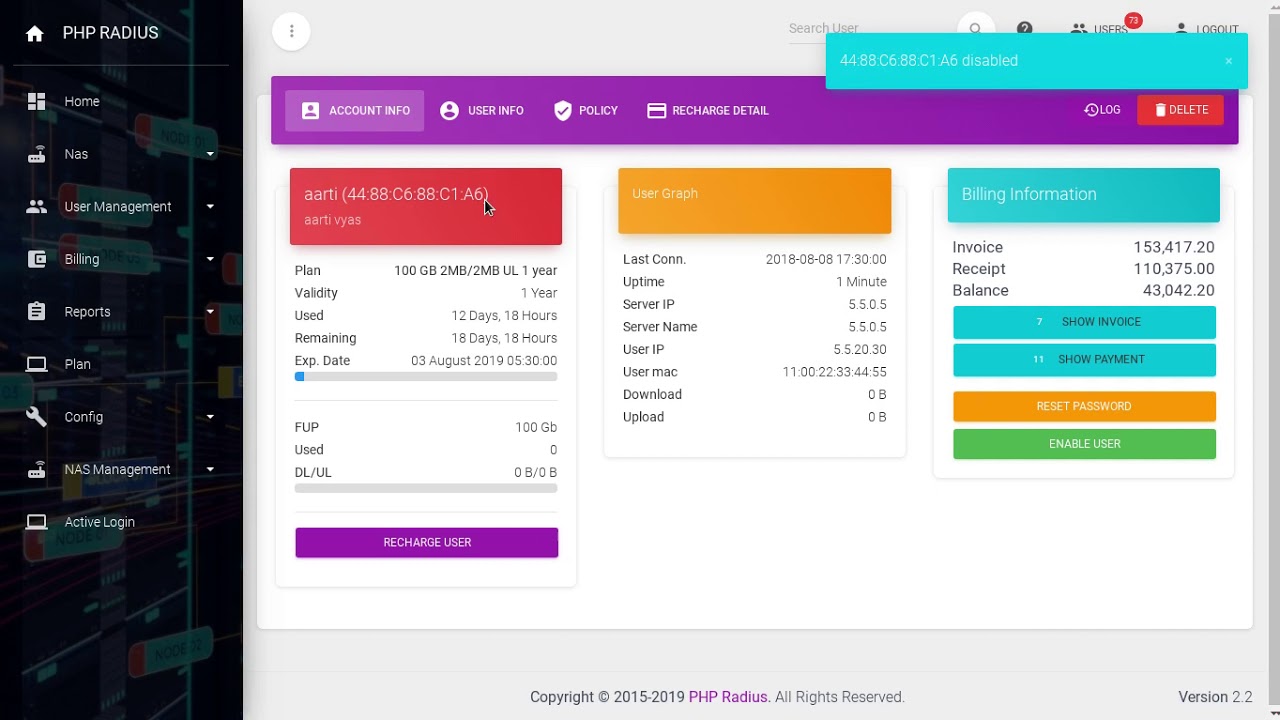Open the Log history icon

[1091, 110]
